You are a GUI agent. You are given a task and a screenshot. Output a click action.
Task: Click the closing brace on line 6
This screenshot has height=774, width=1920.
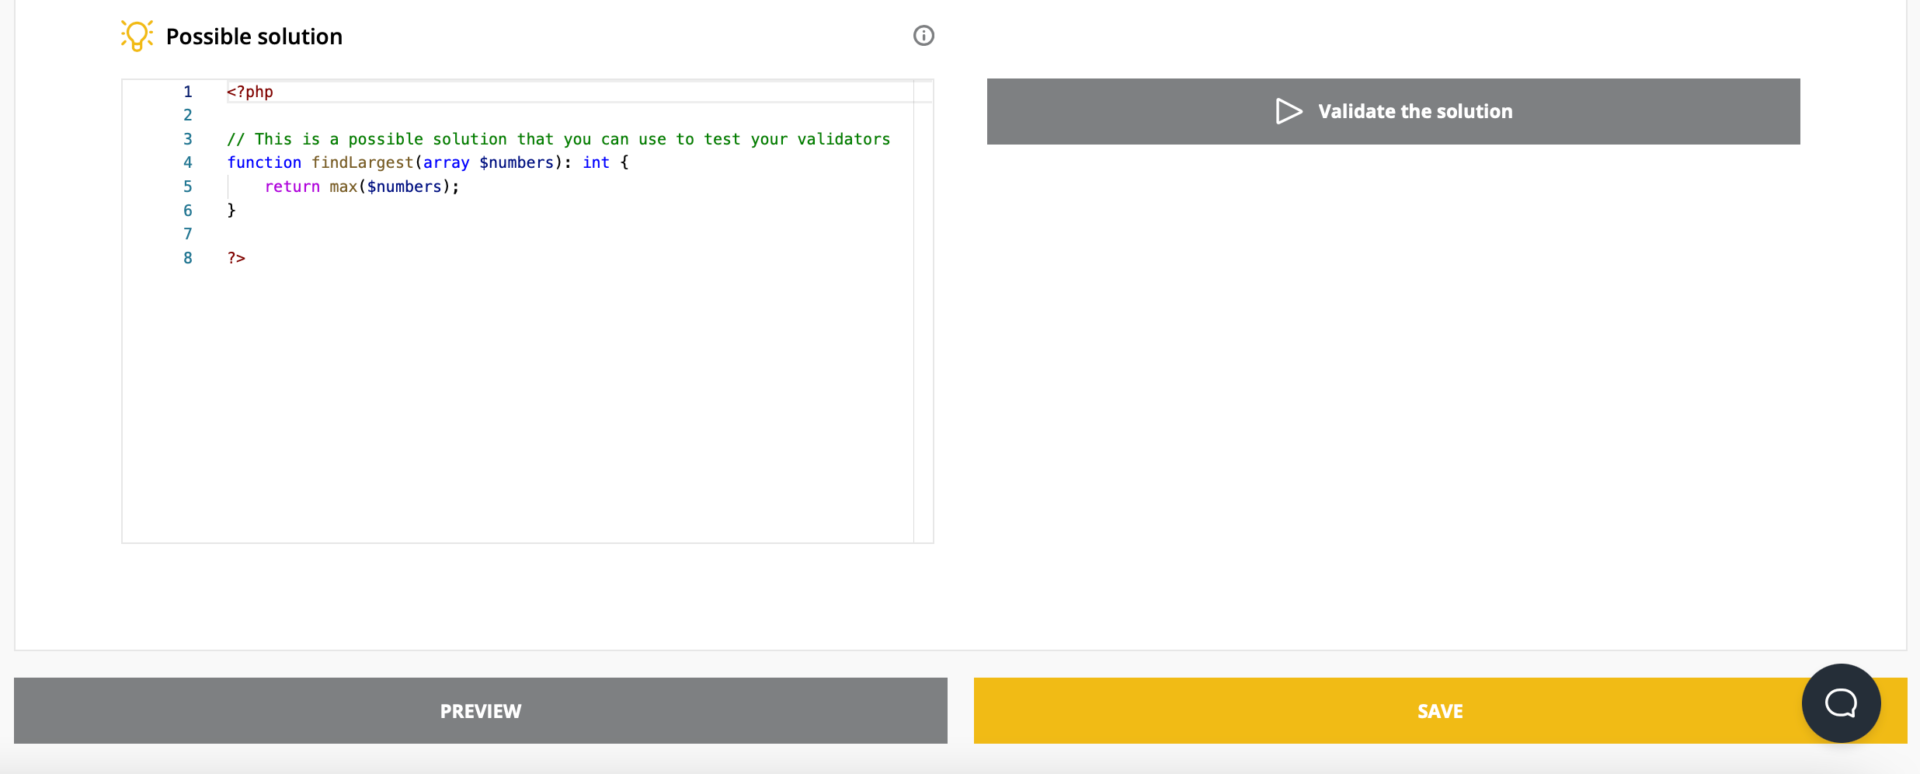pyautogui.click(x=231, y=211)
